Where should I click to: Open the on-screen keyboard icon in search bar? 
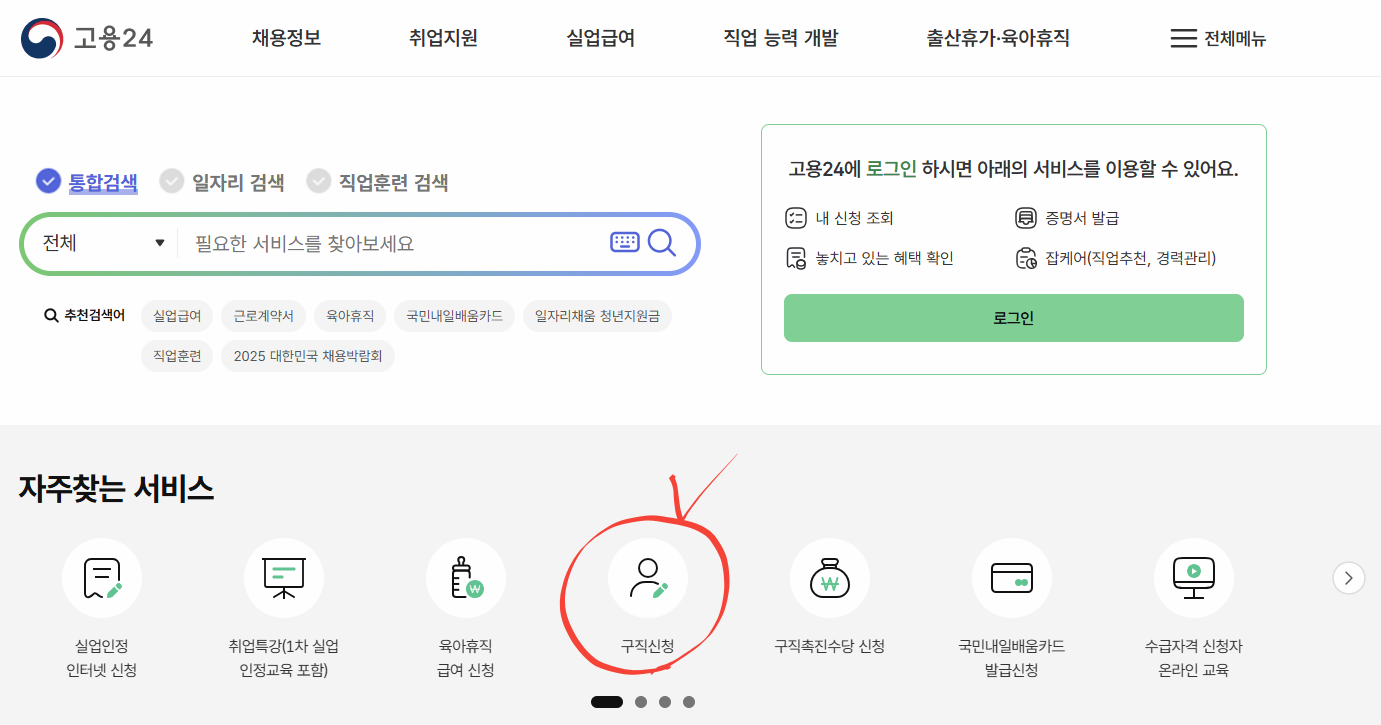624,241
